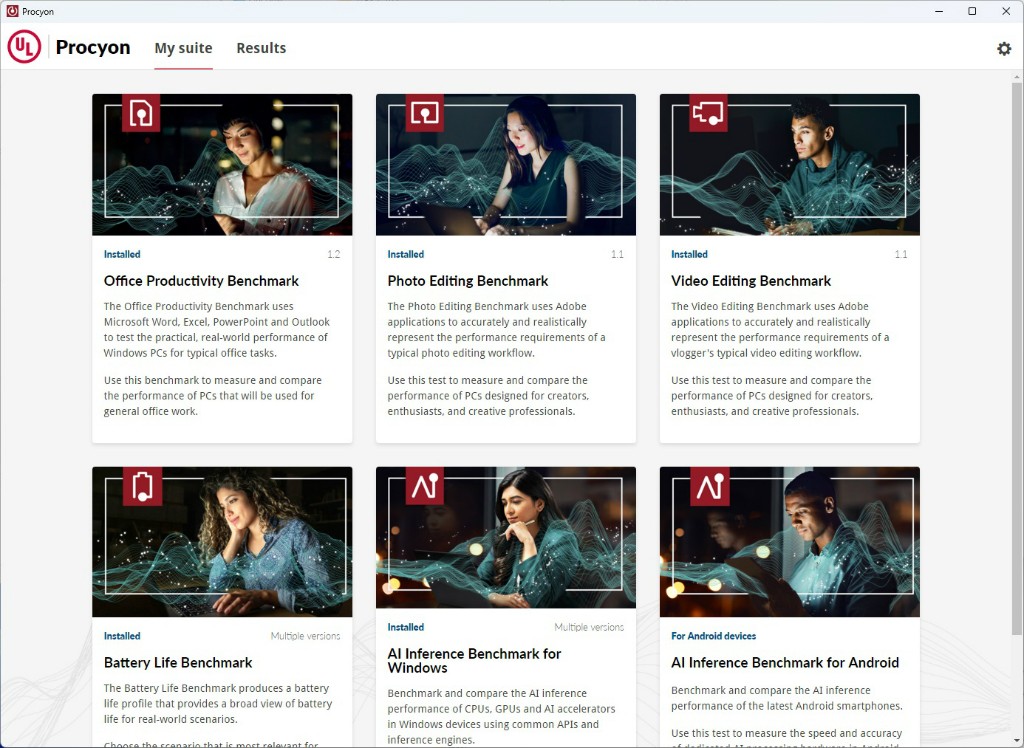Click Multiple versions on AI Inference Windows card
The height and width of the screenshot is (748, 1024).
(x=589, y=627)
